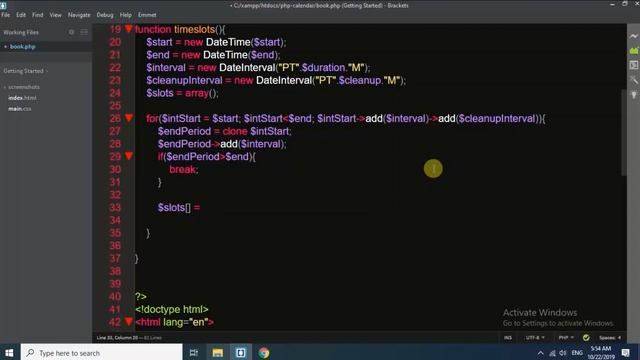
Task: Click the image panel icon in right toolbar
Action: [633, 65]
